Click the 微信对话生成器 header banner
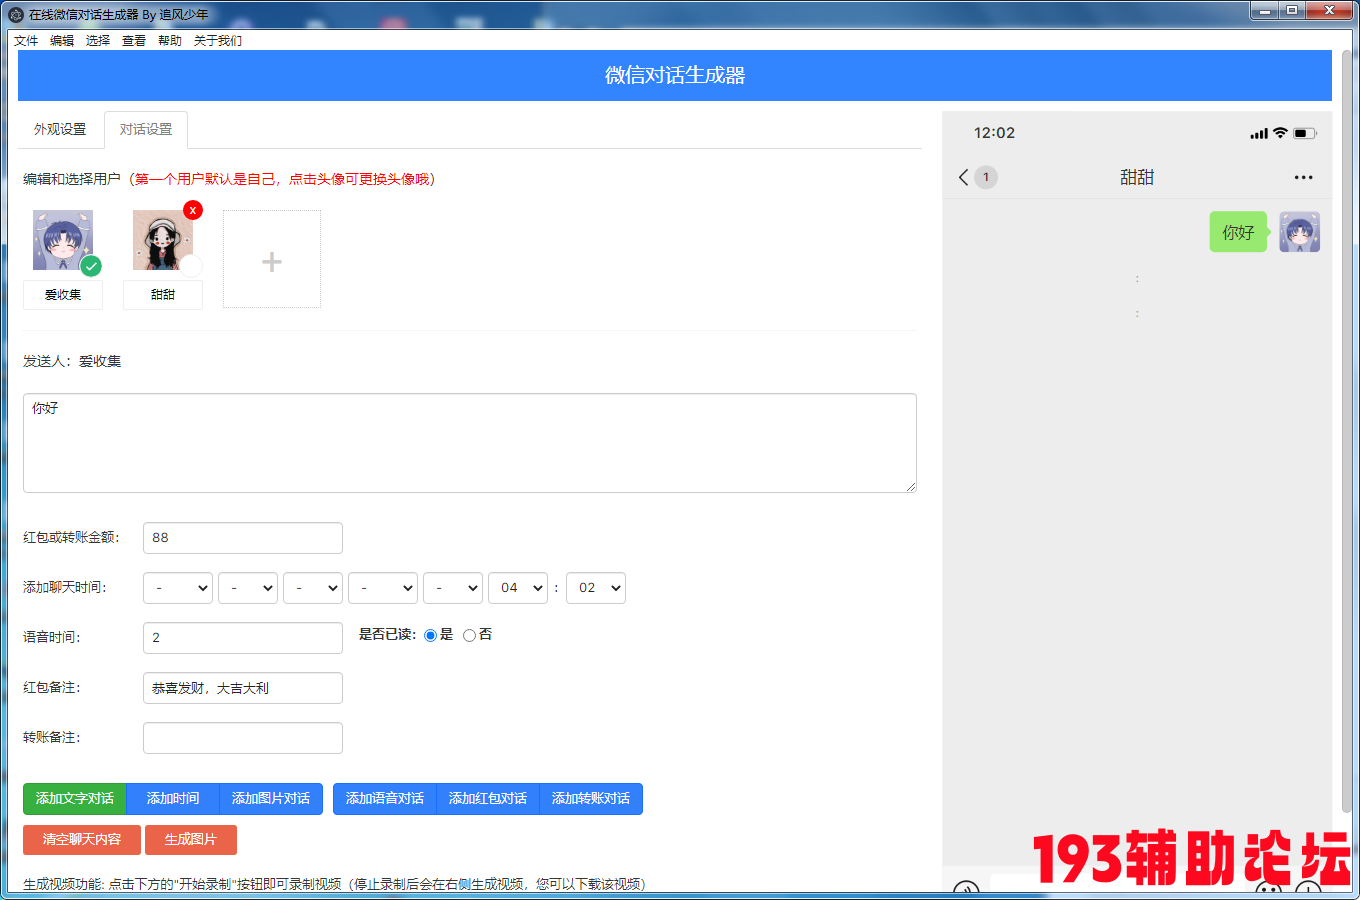 pyautogui.click(x=675, y=75)
